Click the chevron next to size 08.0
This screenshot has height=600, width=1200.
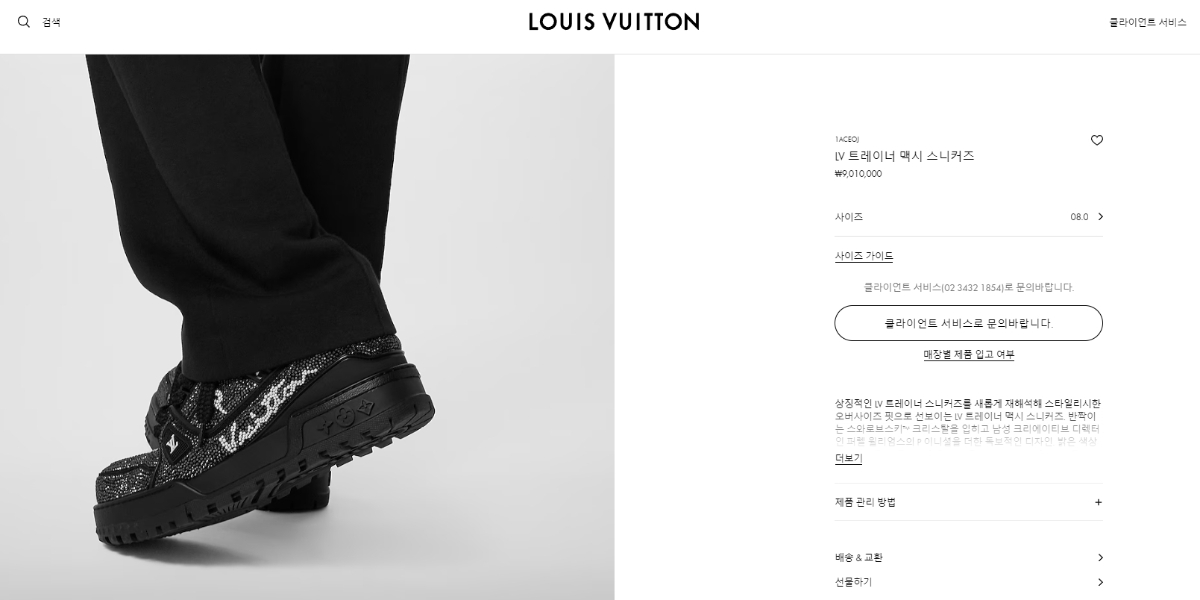pyautogui.click(x=1100, y=217)
